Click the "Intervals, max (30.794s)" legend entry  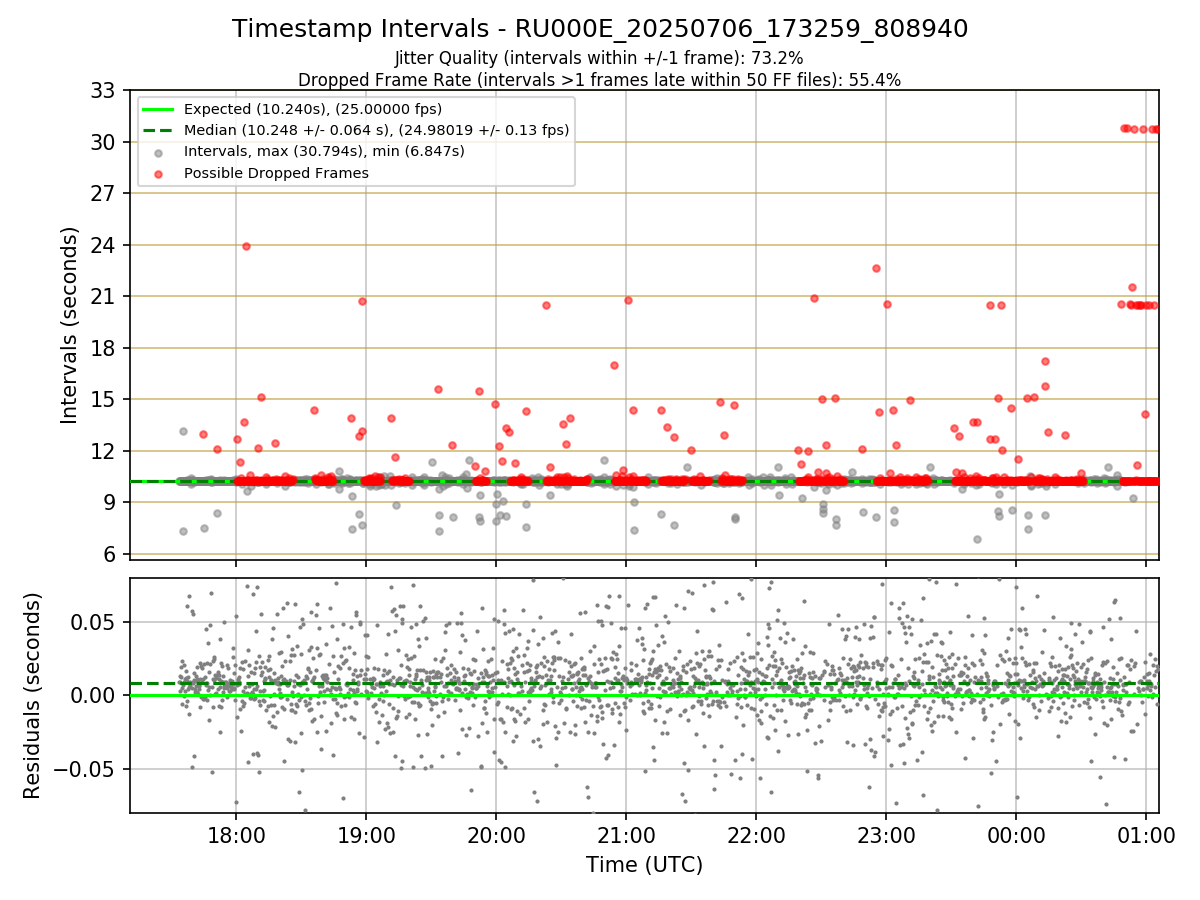click(x=324, y=151)
